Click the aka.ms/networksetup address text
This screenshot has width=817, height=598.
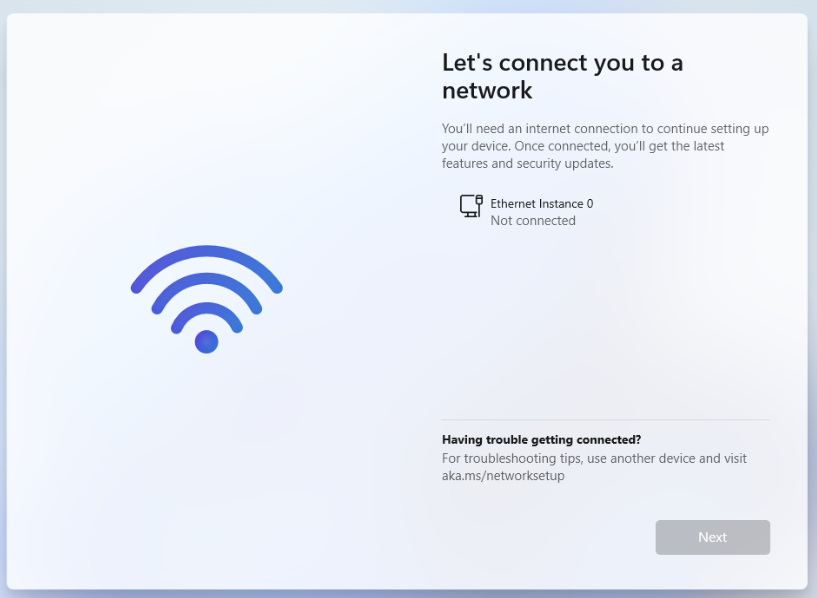pos(503,476)
